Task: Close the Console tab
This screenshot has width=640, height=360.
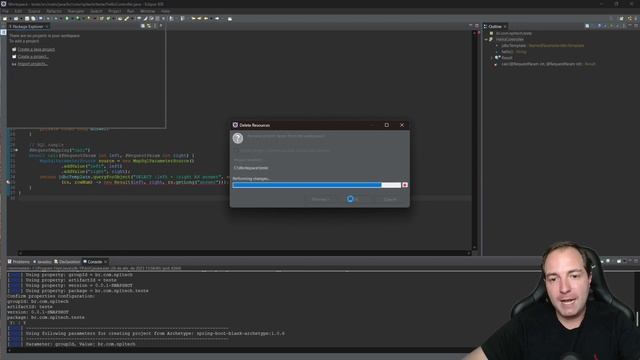Action: point(105,262)
